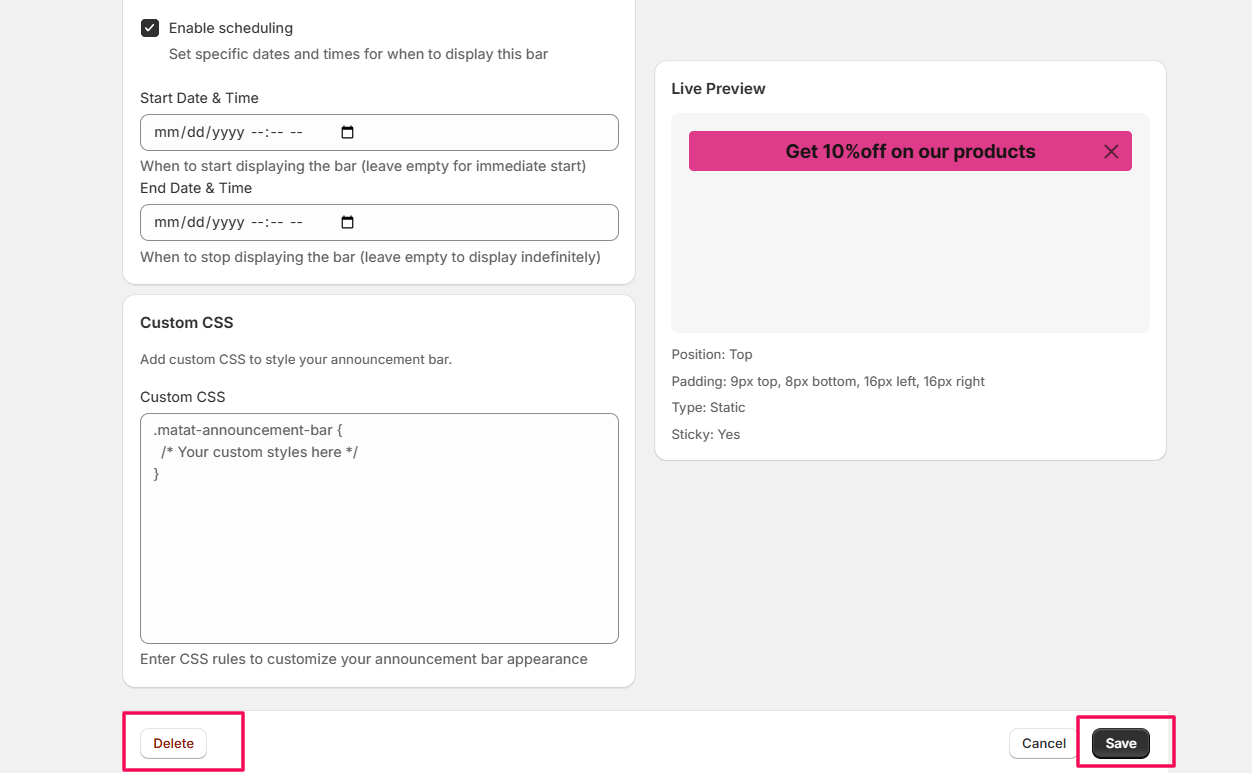Click the "Get 10%off on our products" preview text
The image size is (1252, 773).
pyautogui.click(x=910, y=152)
